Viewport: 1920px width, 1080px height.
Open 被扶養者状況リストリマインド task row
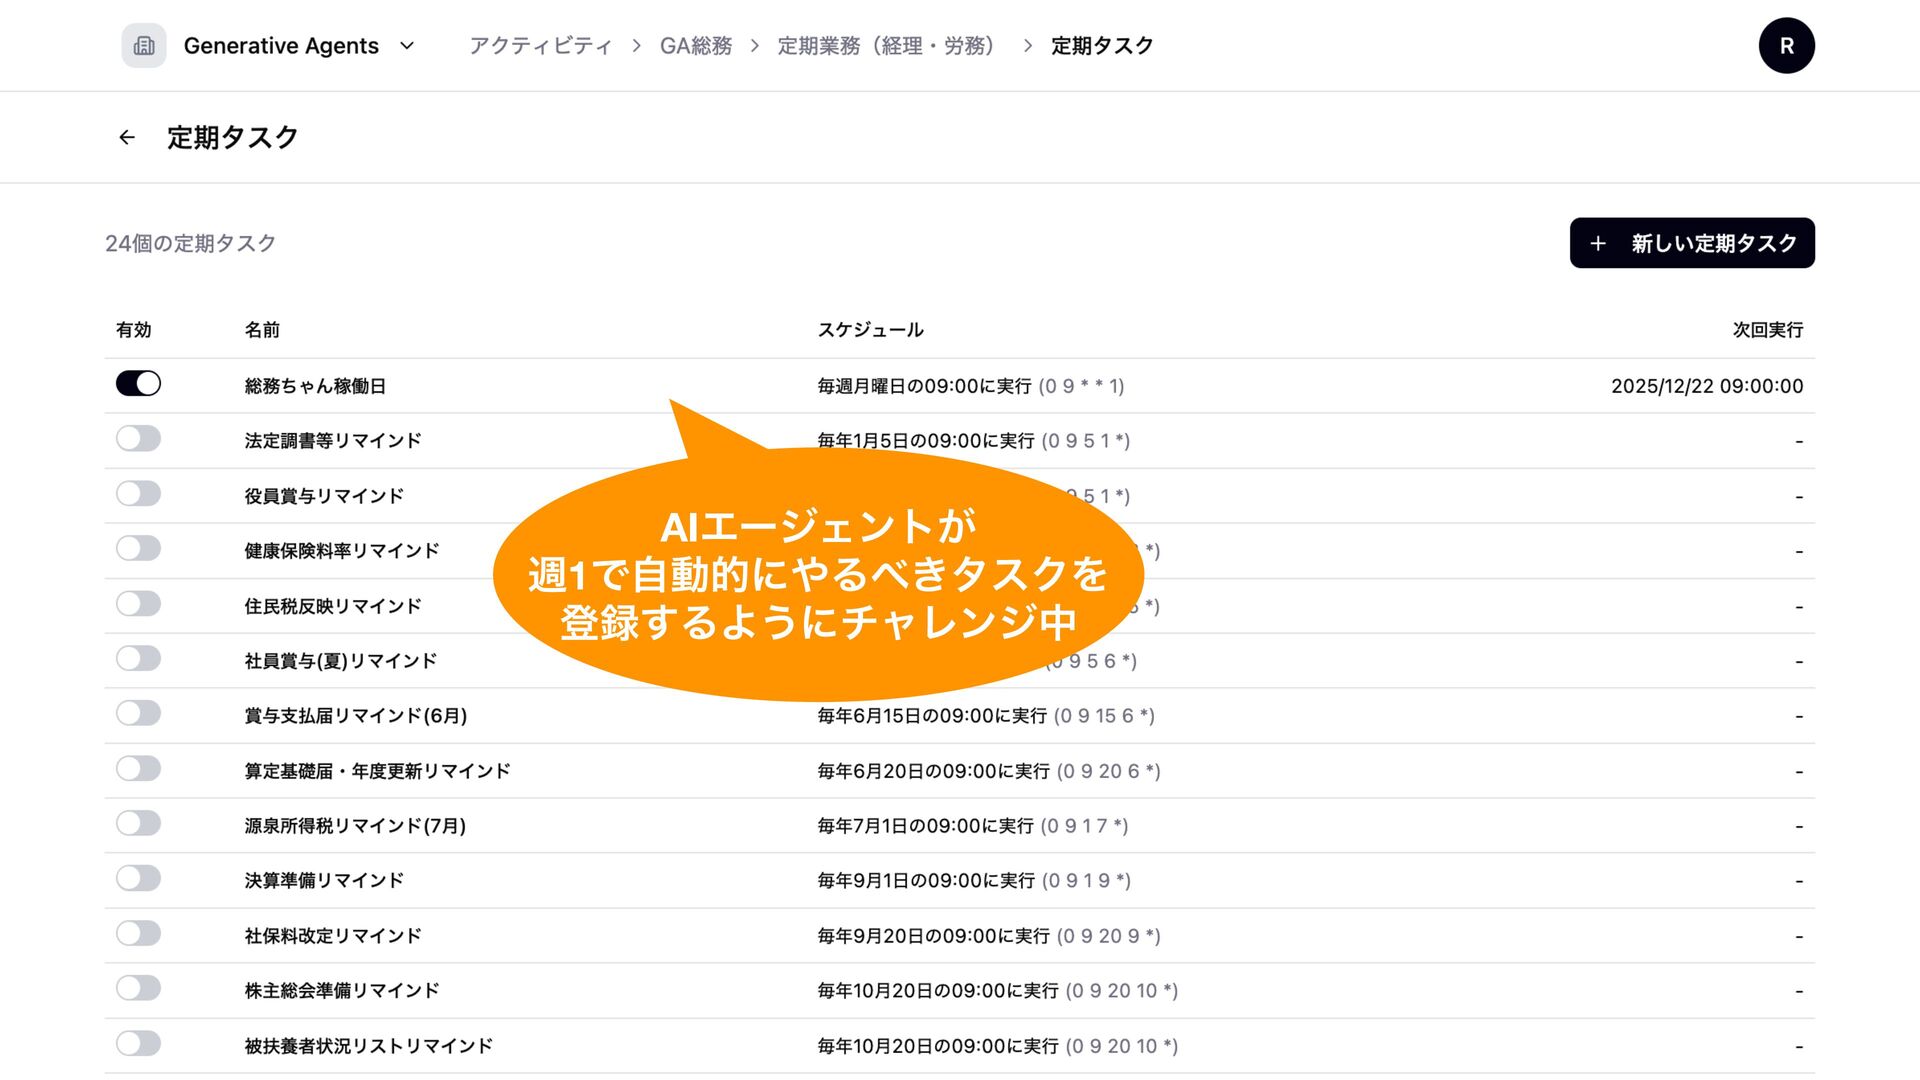pos(369,1046)
